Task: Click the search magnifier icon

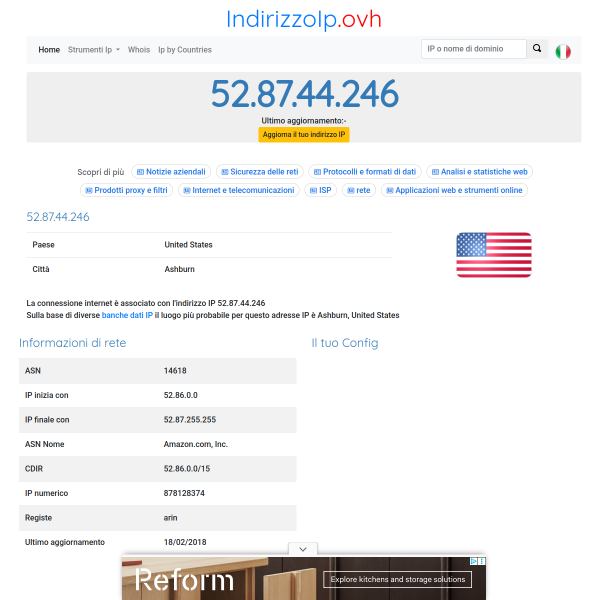Action: pyautogui.click(x=537, y=49)
